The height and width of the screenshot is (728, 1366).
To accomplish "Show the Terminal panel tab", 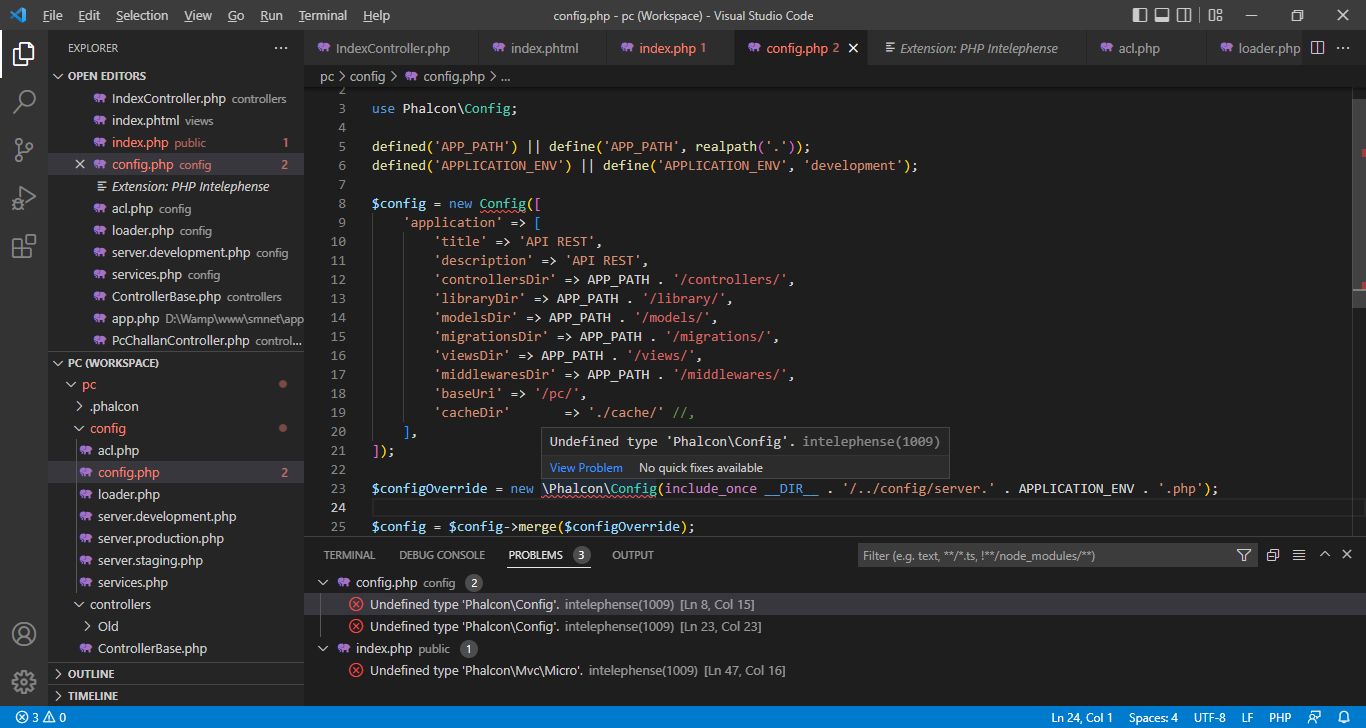I will click(349, 555).
